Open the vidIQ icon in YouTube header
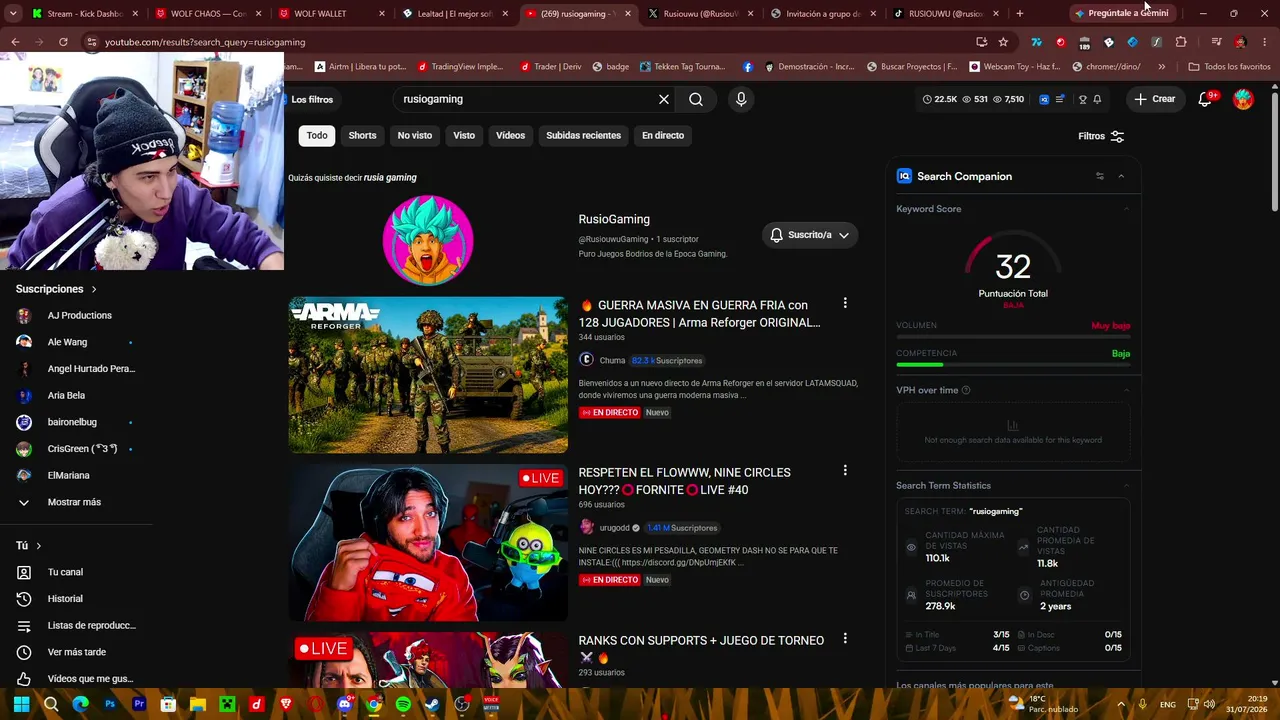 (x=1044, y=99)
